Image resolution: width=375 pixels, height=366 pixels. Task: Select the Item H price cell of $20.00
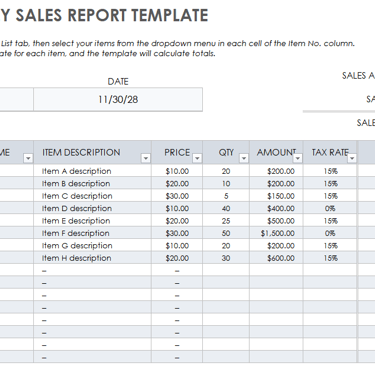(177, 258)
